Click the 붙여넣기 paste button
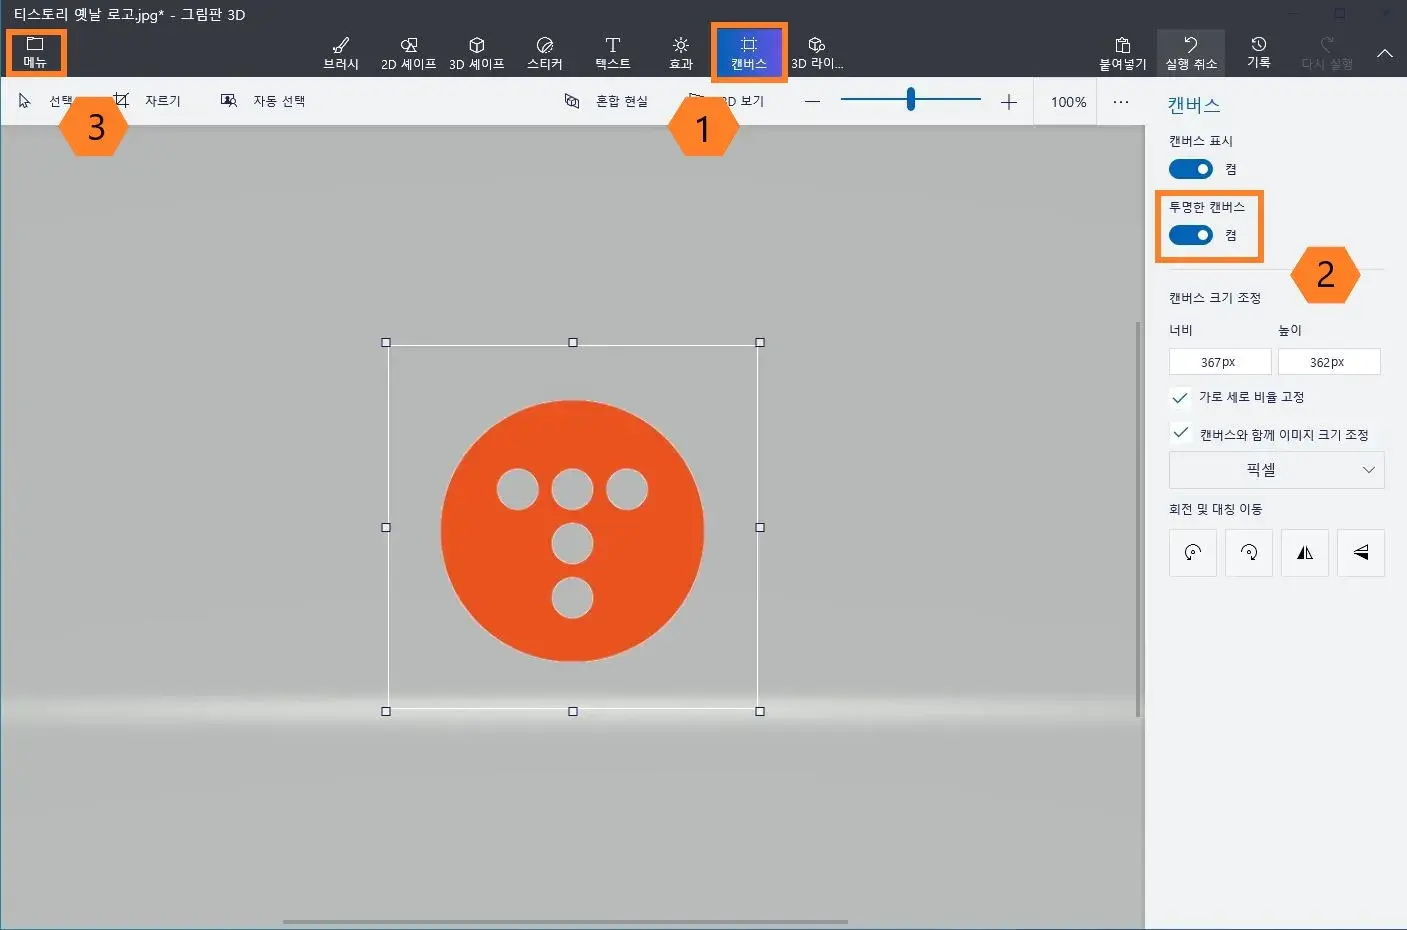 pyautogui.click(x=1123, y=53)
